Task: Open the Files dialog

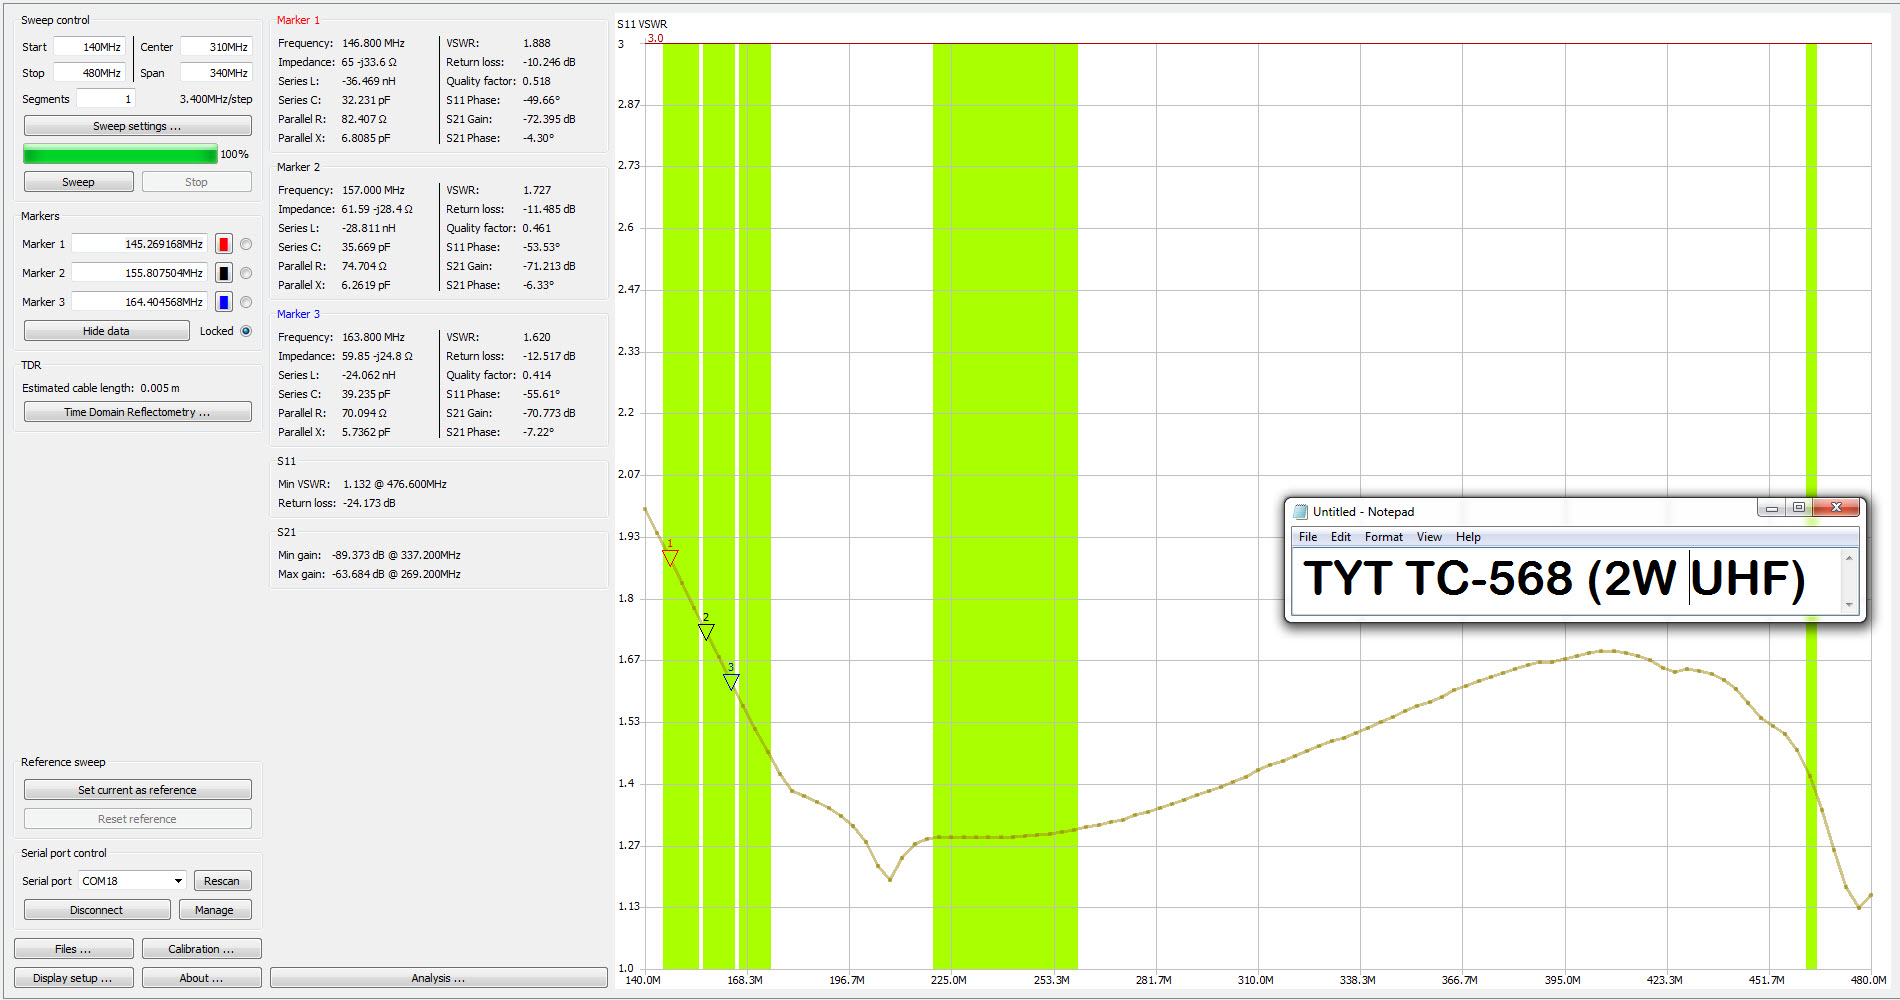Action: (73, 949)
